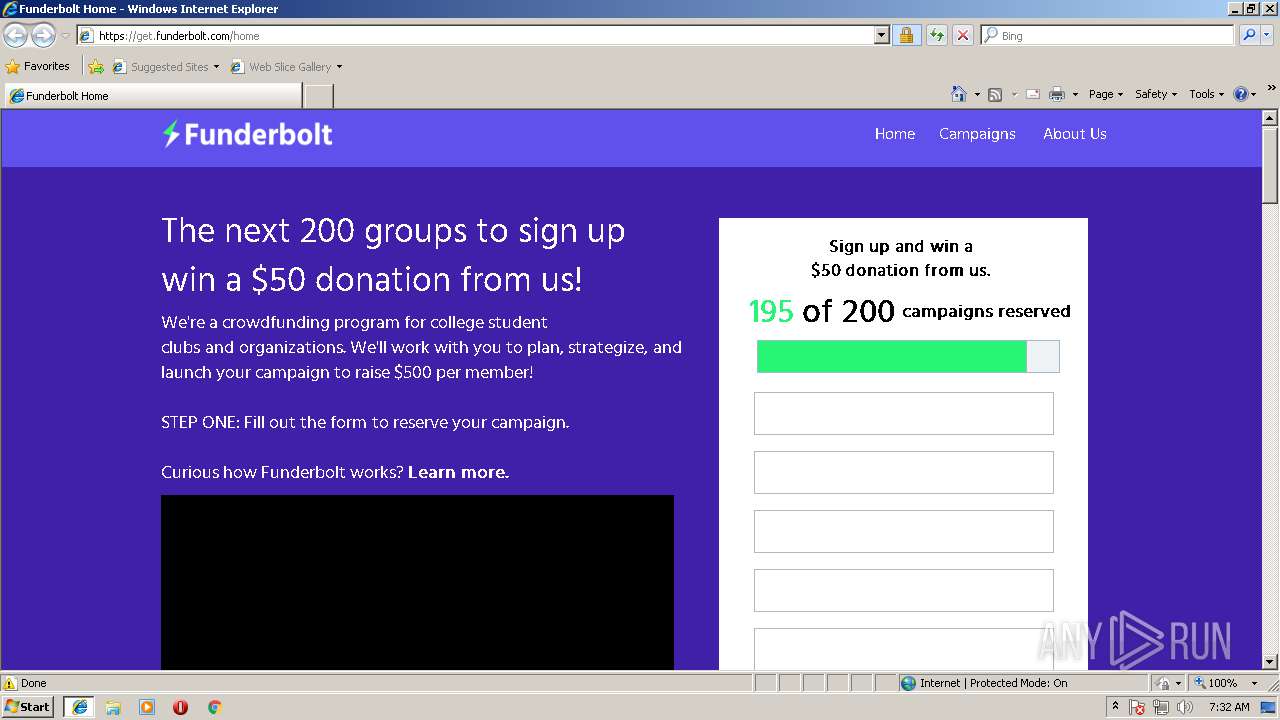Go to Home in site navigation
The height and width of the screenshot is (720, 1280).
point(895,134)
